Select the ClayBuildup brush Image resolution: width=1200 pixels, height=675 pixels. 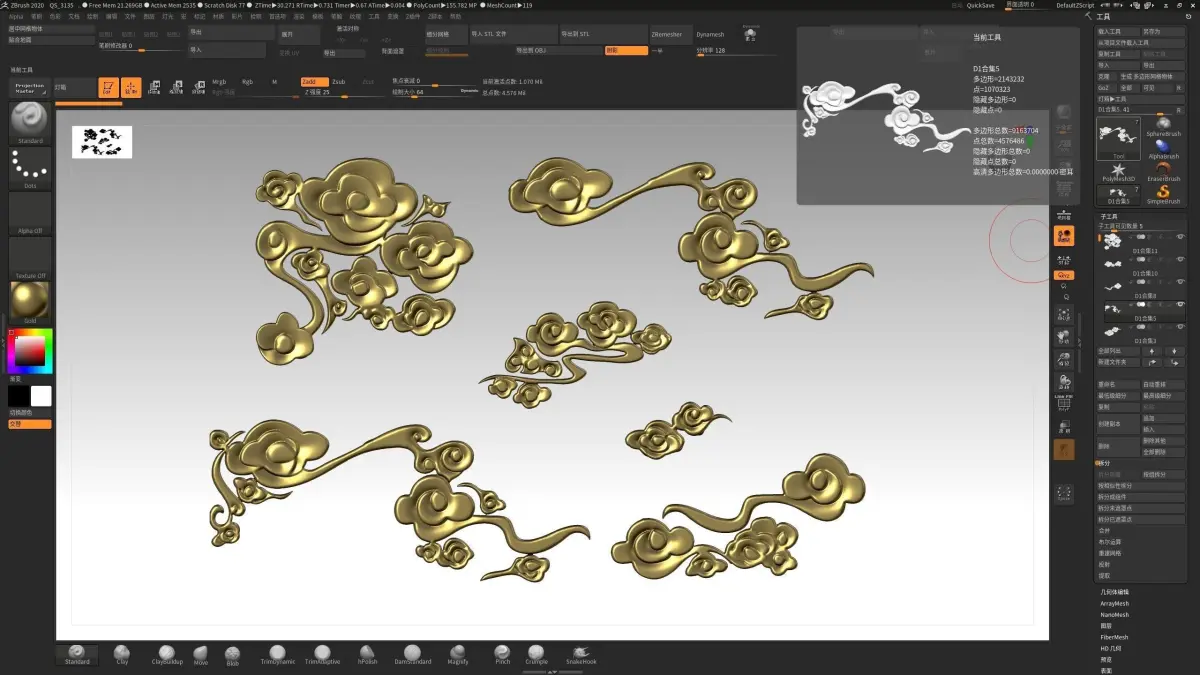pos(167,655)
